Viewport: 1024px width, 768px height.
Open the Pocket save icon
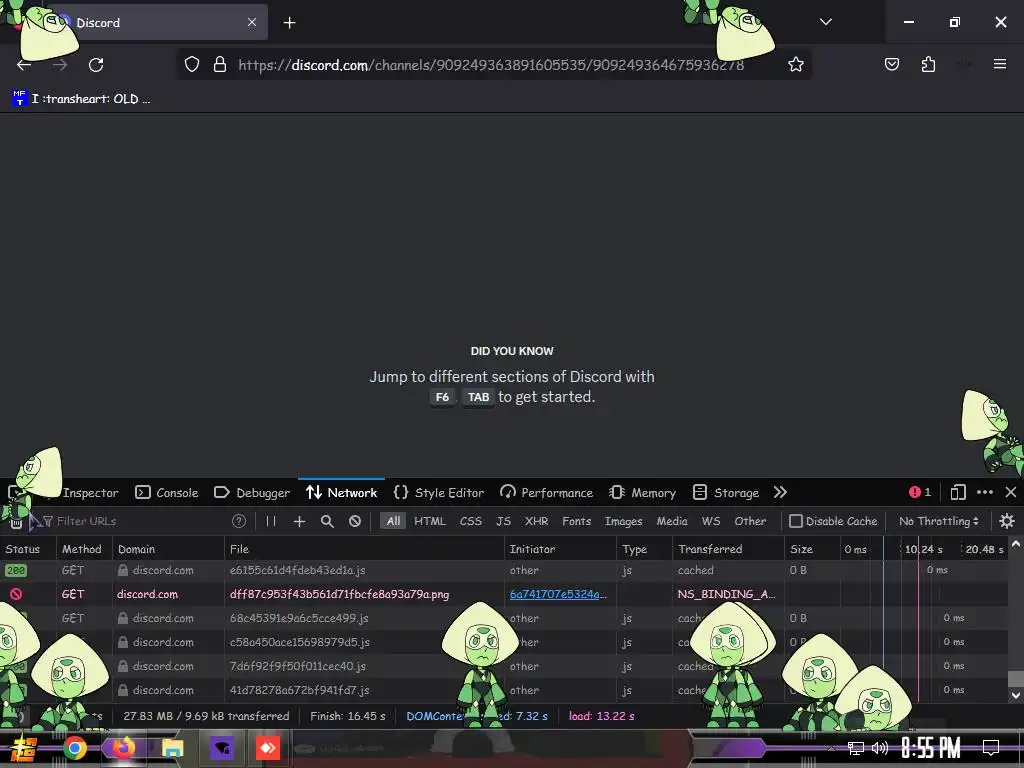[x=891, y=64]
